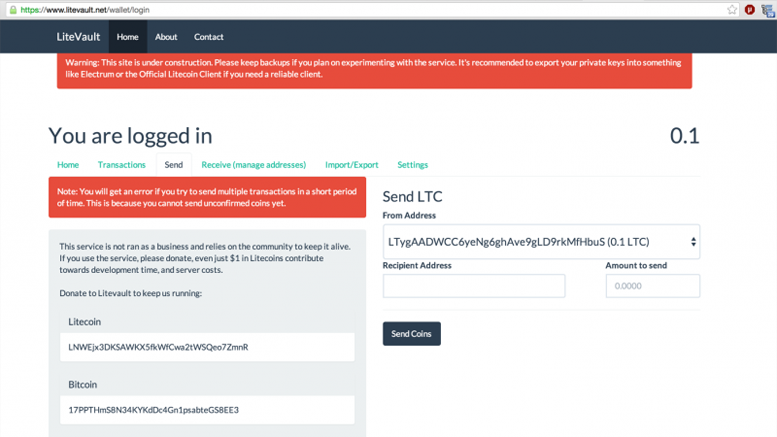Click the 'Recipient Address' label
Screen dimensions: 777x437
tap(417, 266)
